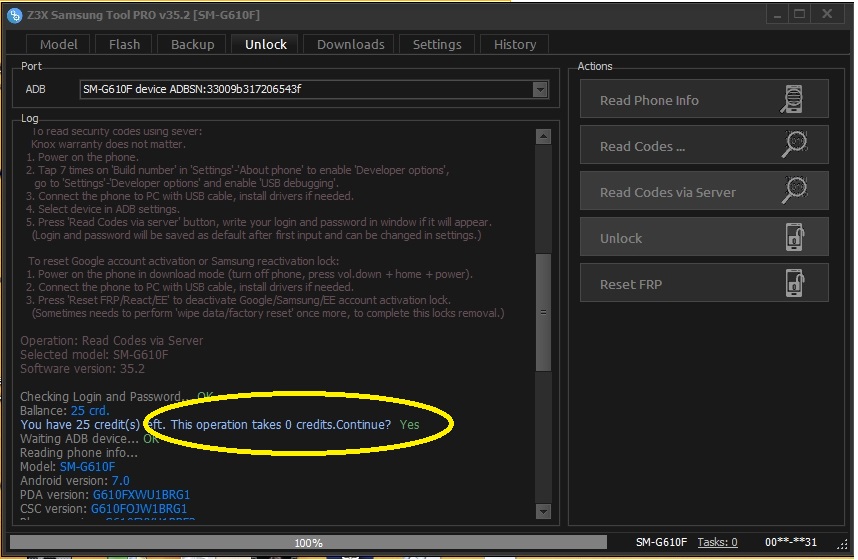Viewport: 858px width, 560px height.
Task: Click the Yes confirmation text in log
Action: pos(409,425)
